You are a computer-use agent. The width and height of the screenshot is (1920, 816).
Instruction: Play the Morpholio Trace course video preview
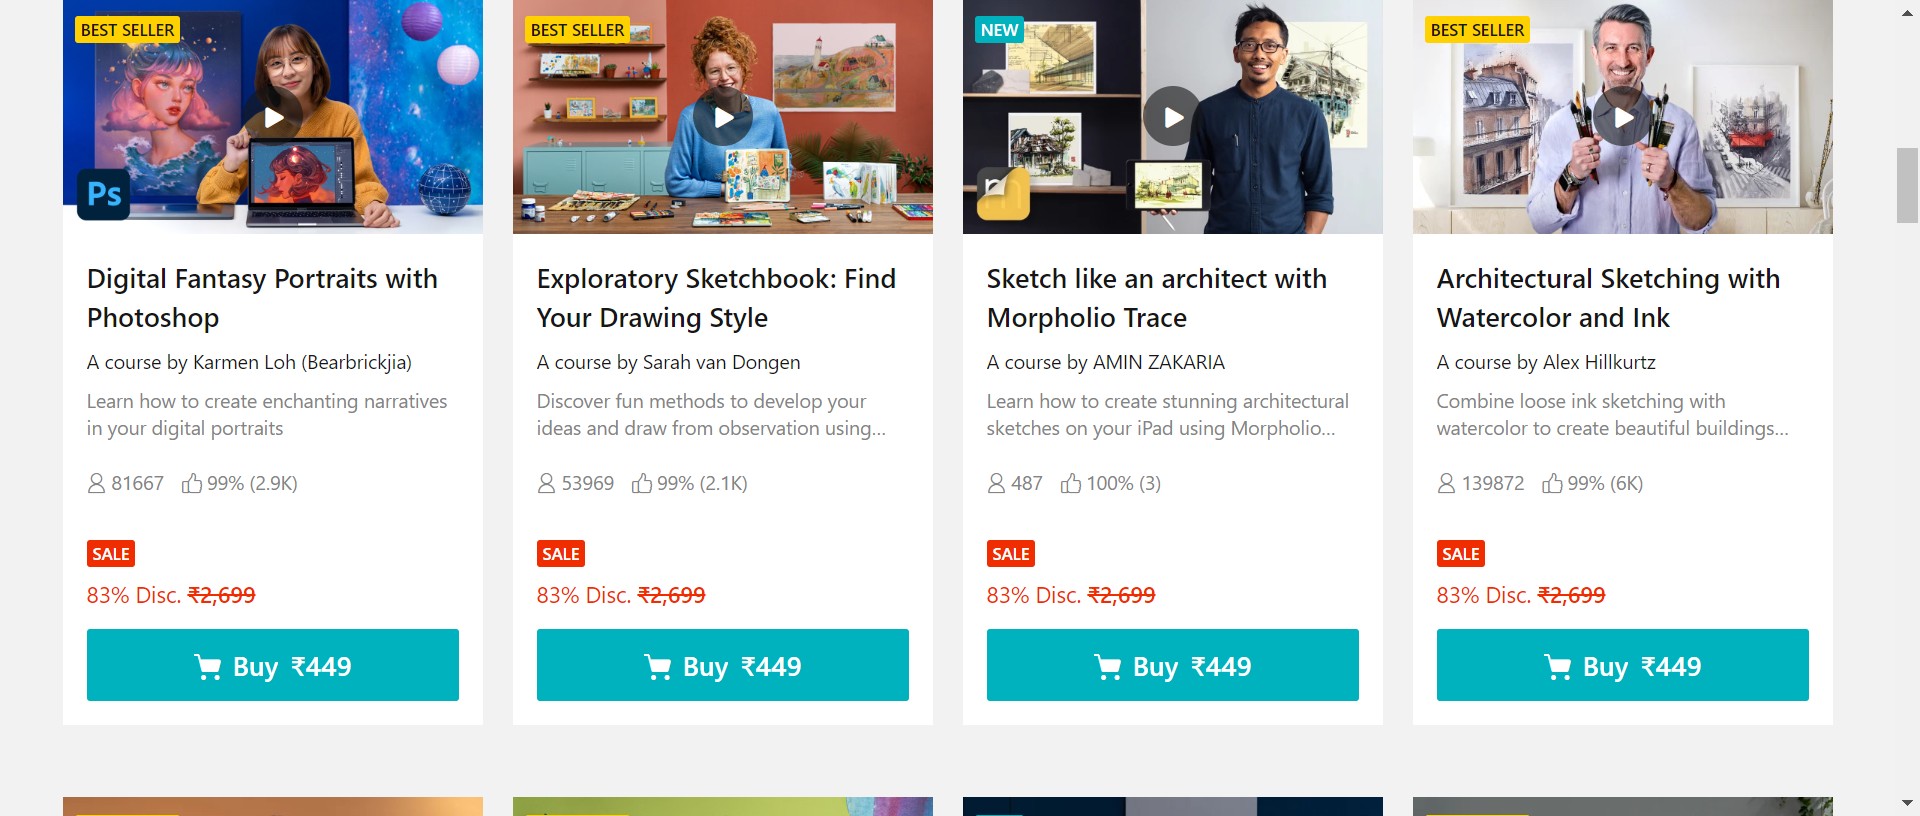1173,118
